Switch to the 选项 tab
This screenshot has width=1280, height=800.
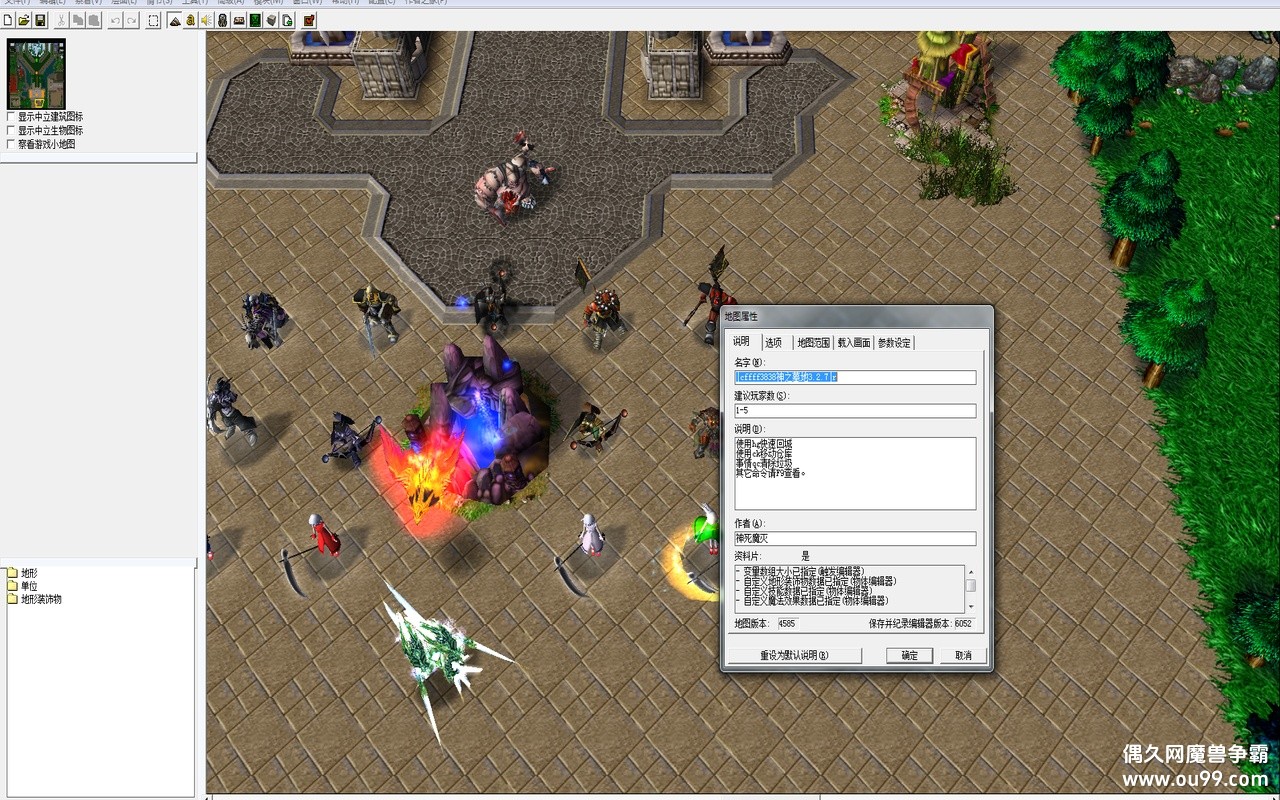[x=773, y=343]
